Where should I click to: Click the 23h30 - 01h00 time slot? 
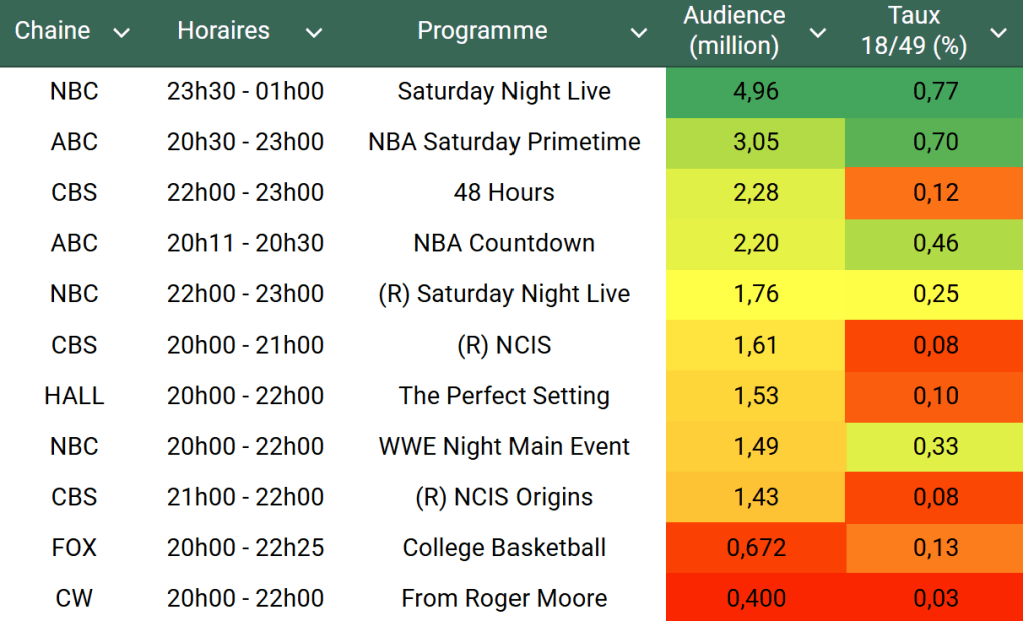pos(245,92)
